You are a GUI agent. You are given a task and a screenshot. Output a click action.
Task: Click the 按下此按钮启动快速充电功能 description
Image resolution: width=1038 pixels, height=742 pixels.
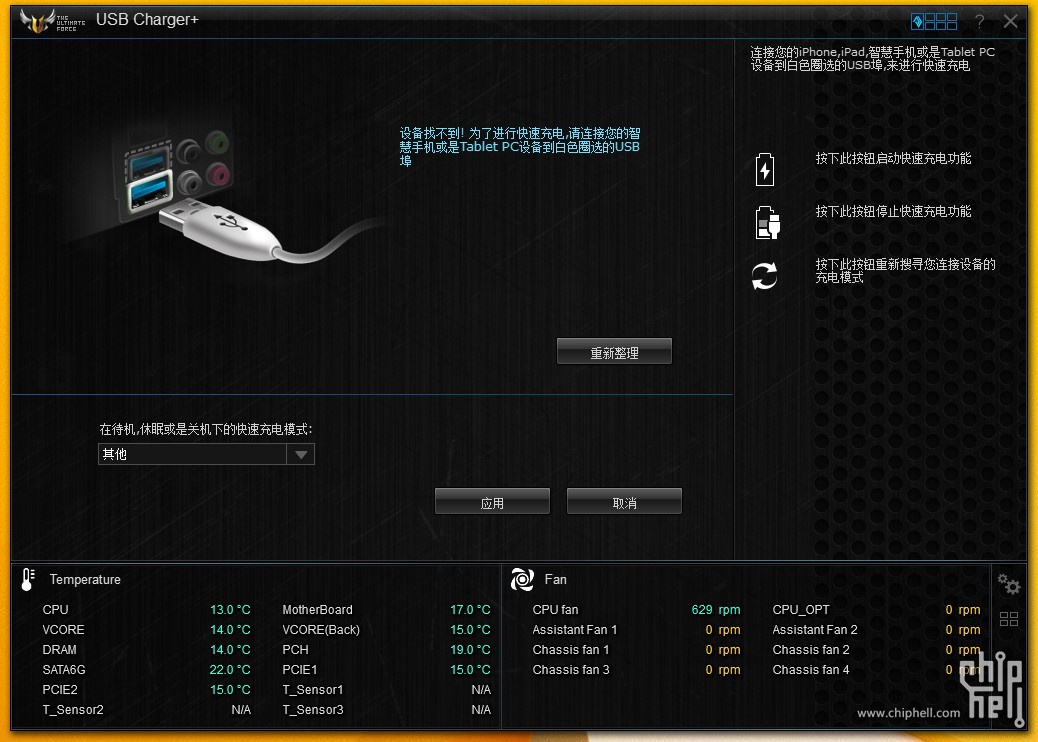[x=893, y=158]
